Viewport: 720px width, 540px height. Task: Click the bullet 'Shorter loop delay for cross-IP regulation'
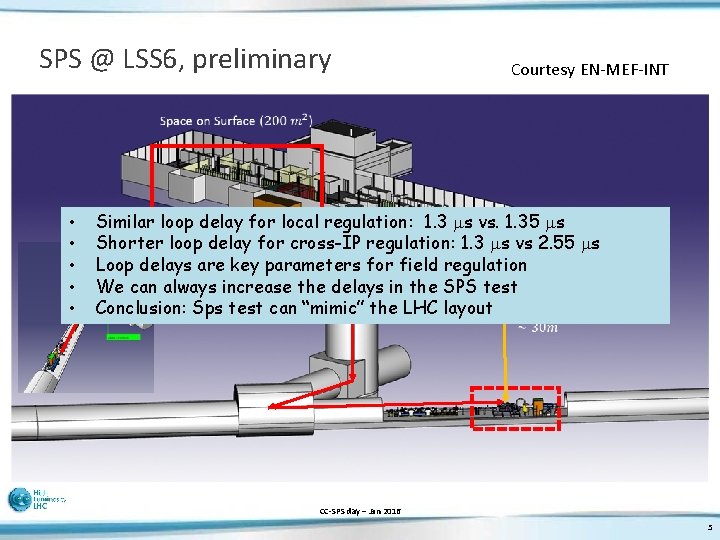point(348,243)
